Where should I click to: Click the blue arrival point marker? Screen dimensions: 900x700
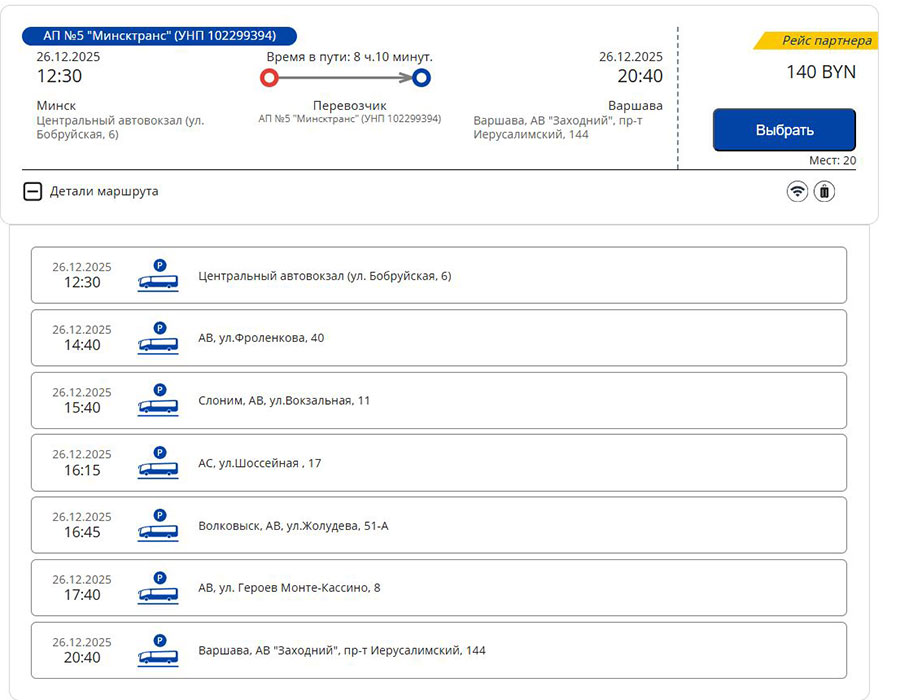(421, 77)
